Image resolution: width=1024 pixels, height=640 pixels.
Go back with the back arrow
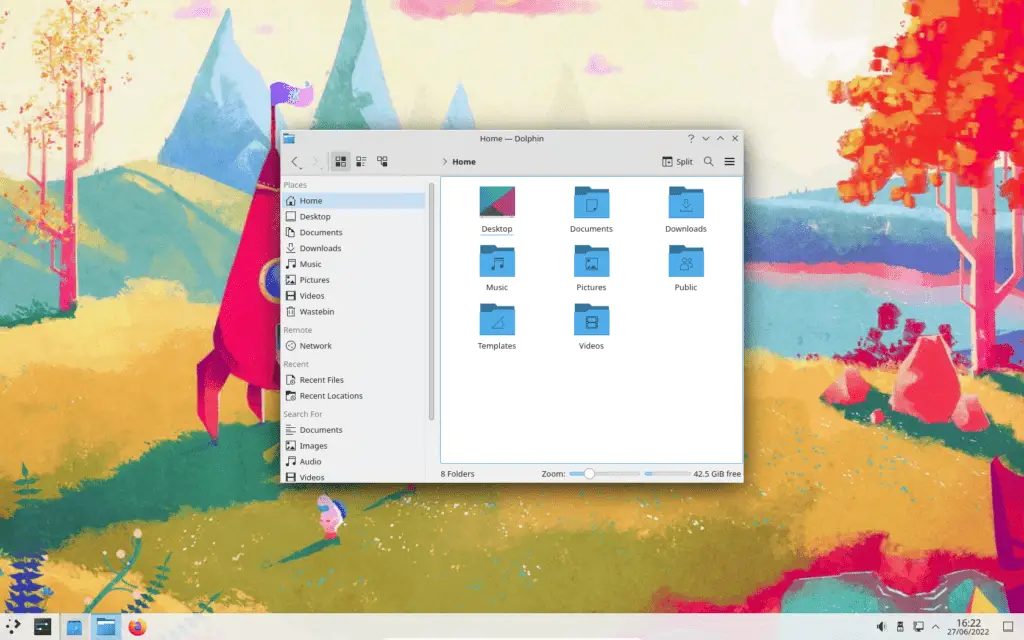(x=295, y=161)
